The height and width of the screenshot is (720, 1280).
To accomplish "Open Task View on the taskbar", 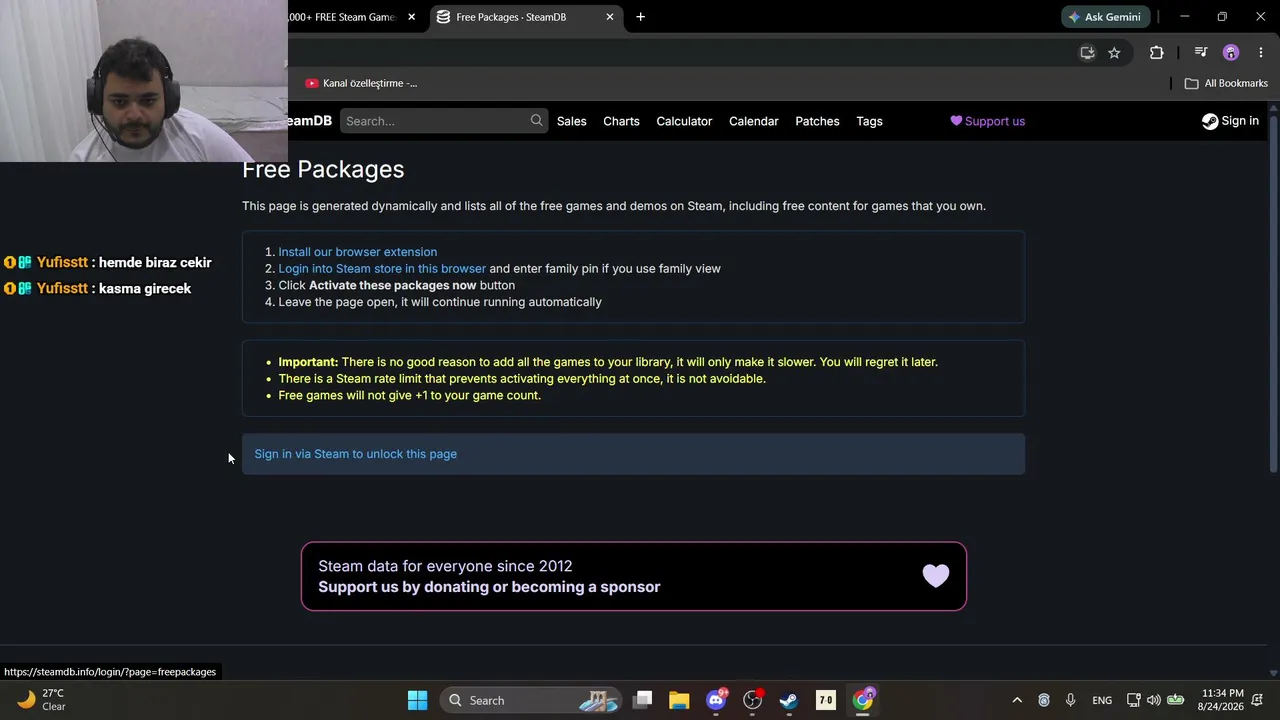I will click(x=643, y=700).
